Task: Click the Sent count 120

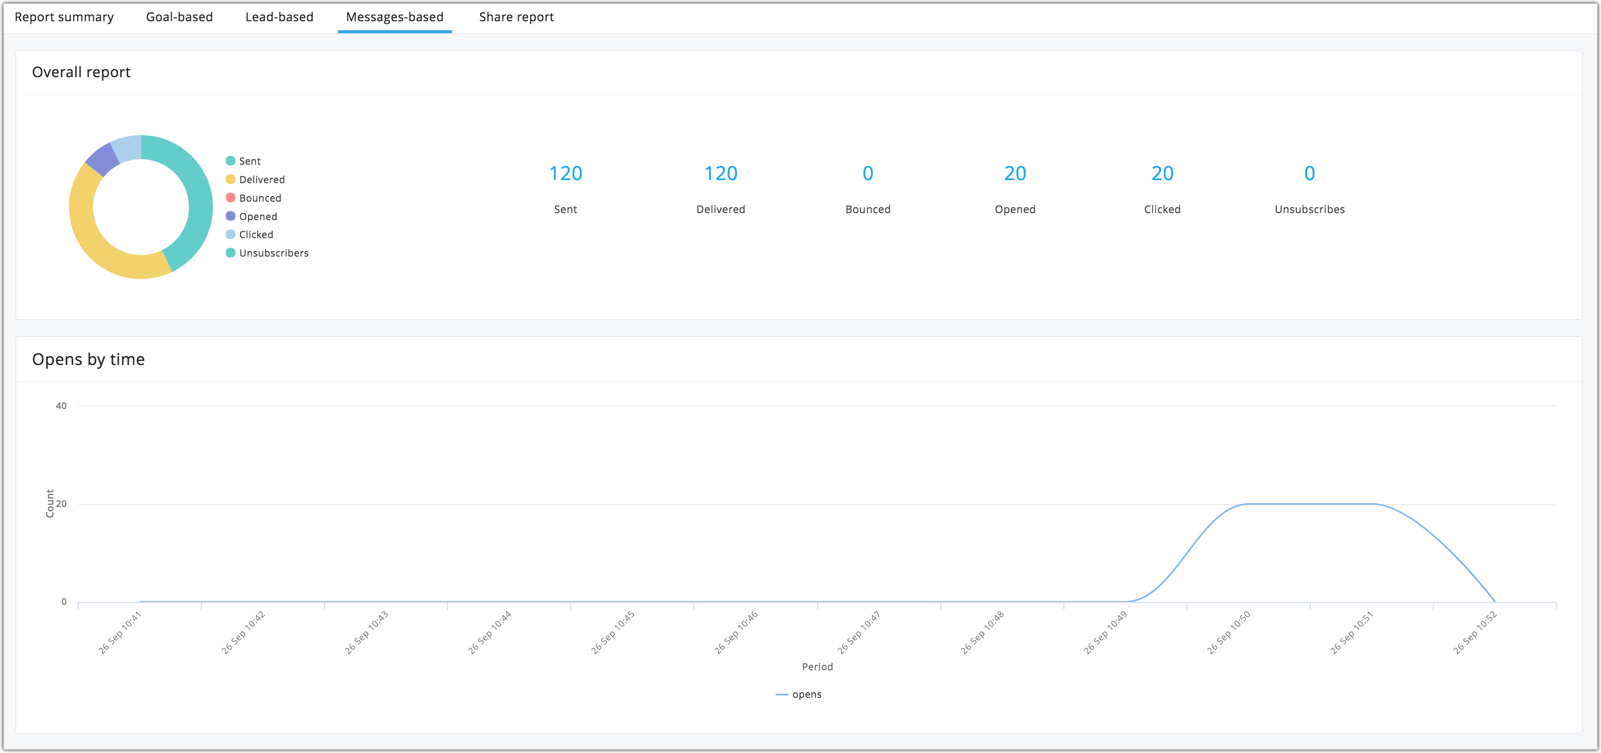Action: 565,173
